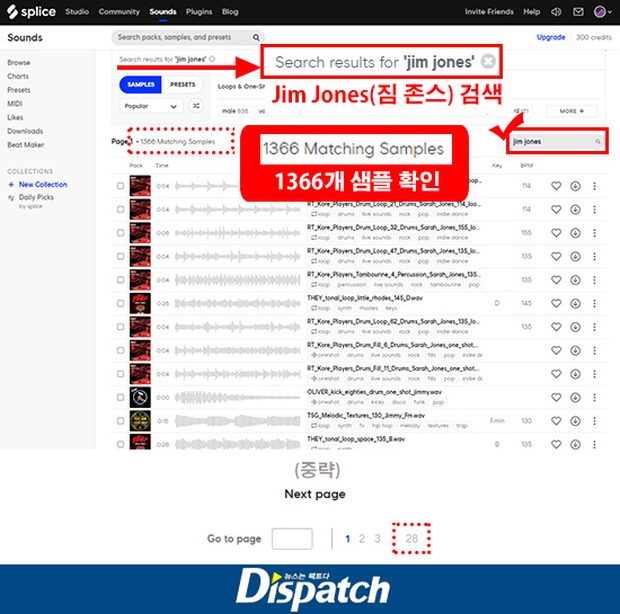Download the OLIVER_kick_eighties sample

tap(575, 397)
